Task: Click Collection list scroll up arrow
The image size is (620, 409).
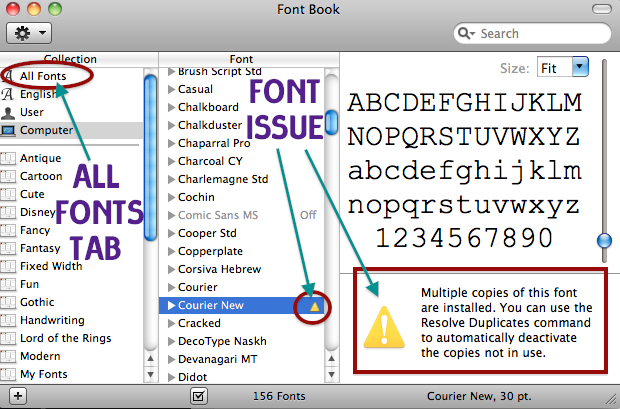Action: (x=150, y=358)
